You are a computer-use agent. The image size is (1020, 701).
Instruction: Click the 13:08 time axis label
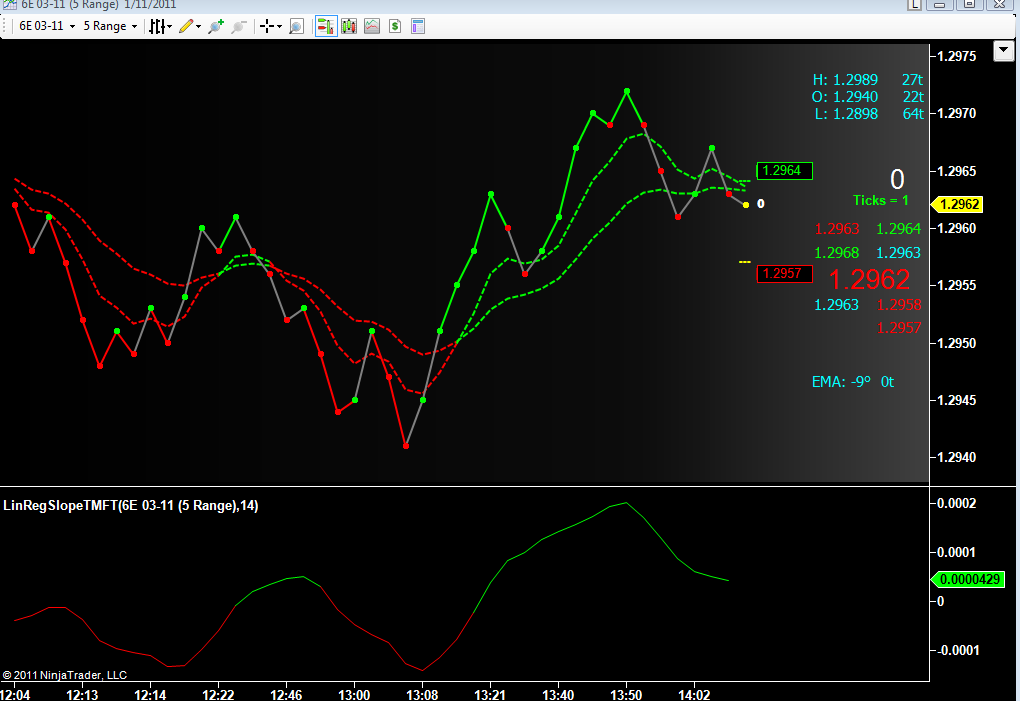point(422,694)
